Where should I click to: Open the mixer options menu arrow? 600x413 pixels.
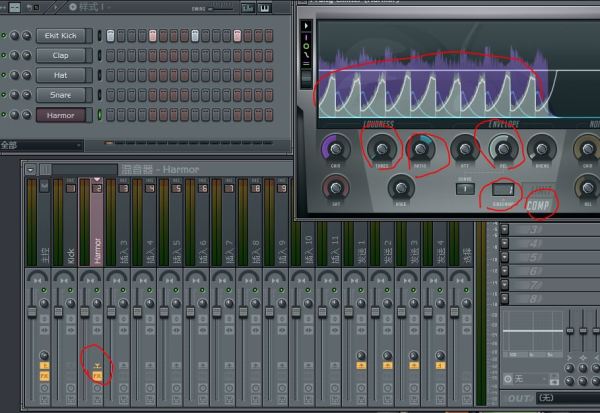31,169
